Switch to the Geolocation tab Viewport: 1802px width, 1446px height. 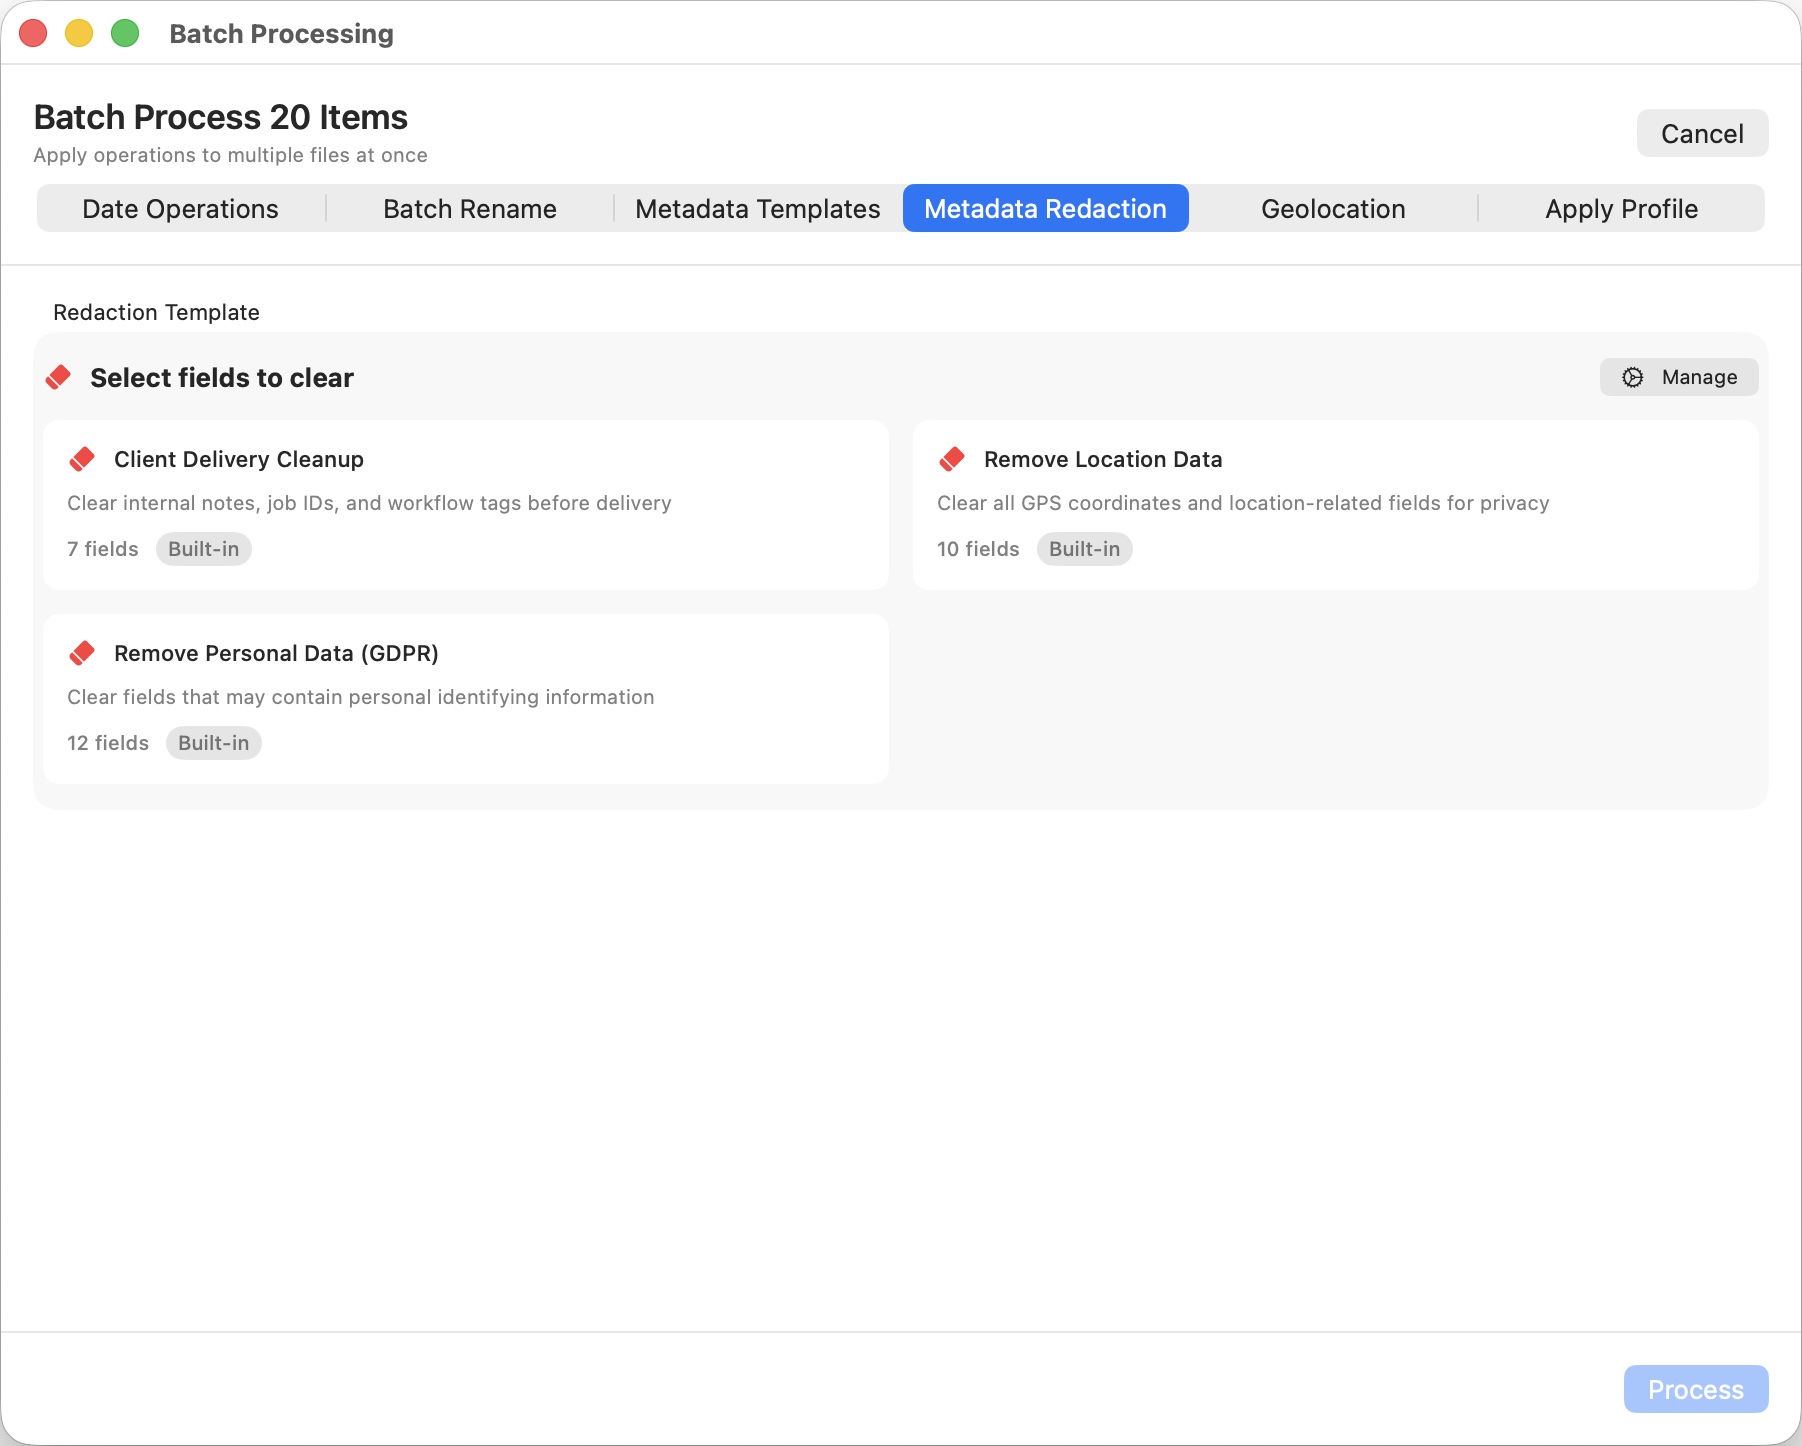[x=1332, y=208]
